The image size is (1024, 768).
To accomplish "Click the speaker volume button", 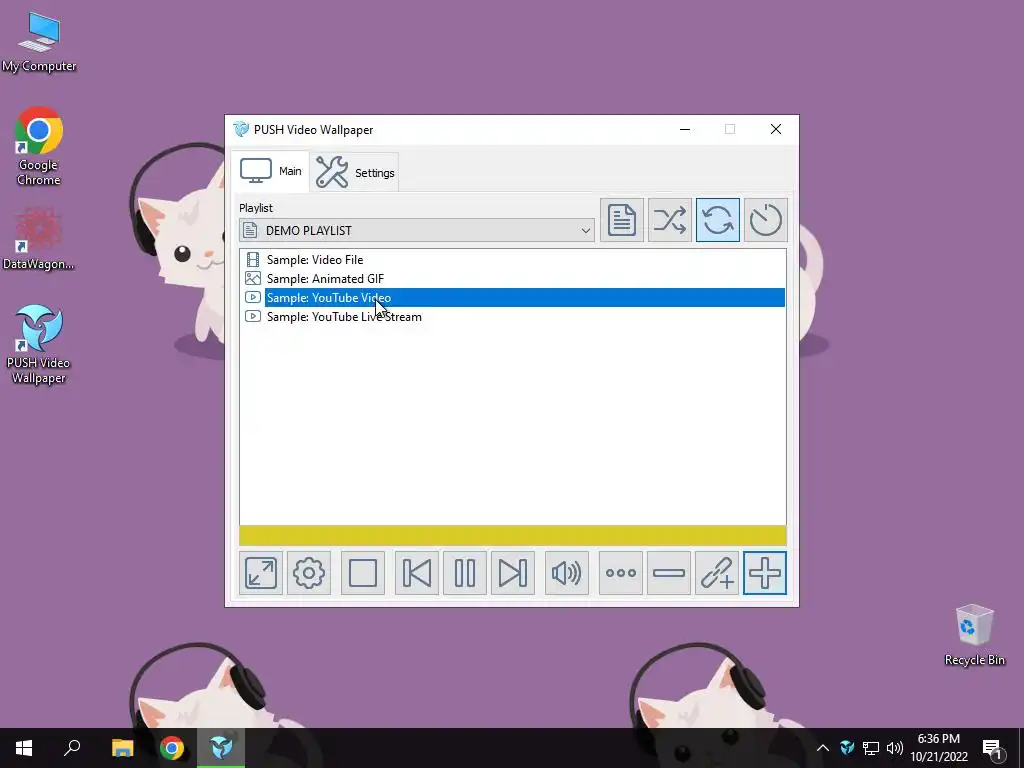I will pyautogui.click(x=567, y=573).
